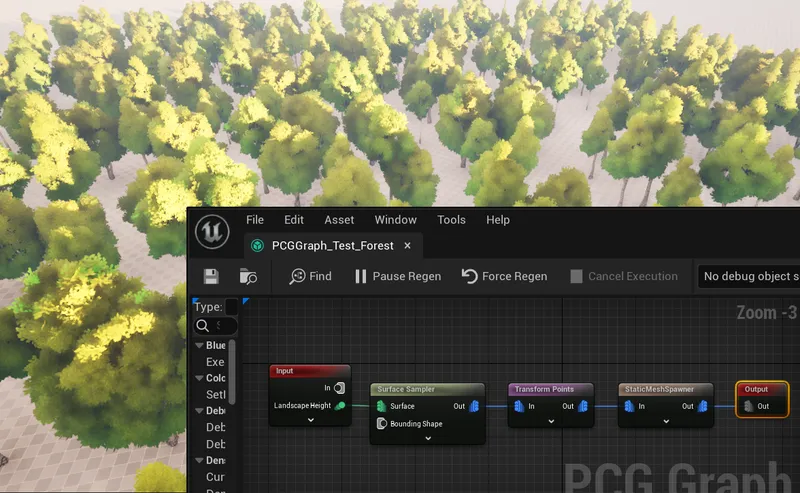The image size is (800, 493).
Task: Click the PCG graph tab icon
Action: (258, 245)
